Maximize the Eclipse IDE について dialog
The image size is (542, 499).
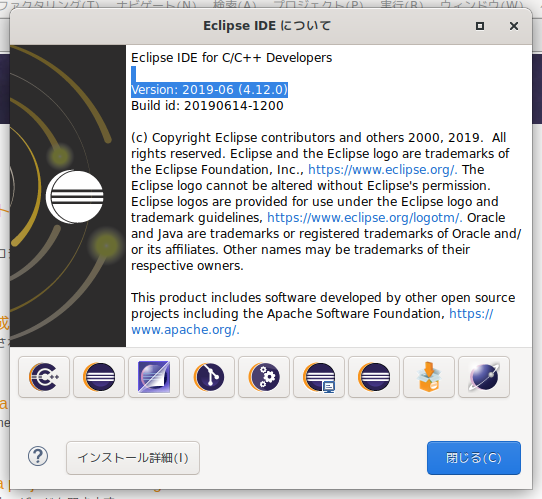pos(480,26)
